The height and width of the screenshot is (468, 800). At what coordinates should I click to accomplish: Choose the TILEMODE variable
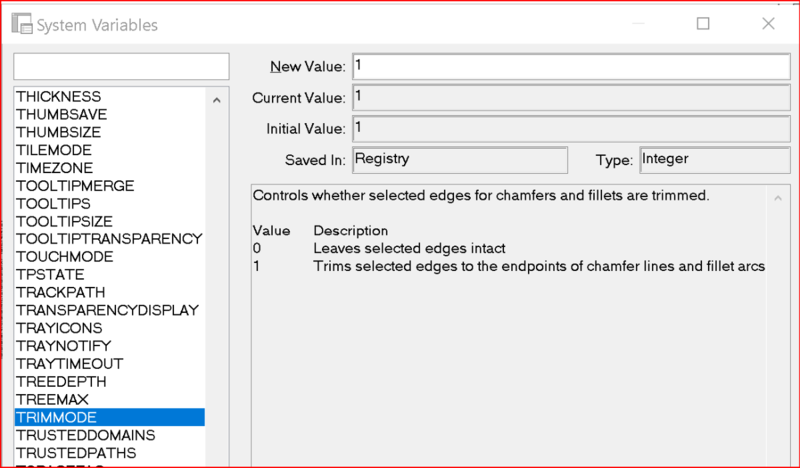pyautogui.click(x=54, y=150)
